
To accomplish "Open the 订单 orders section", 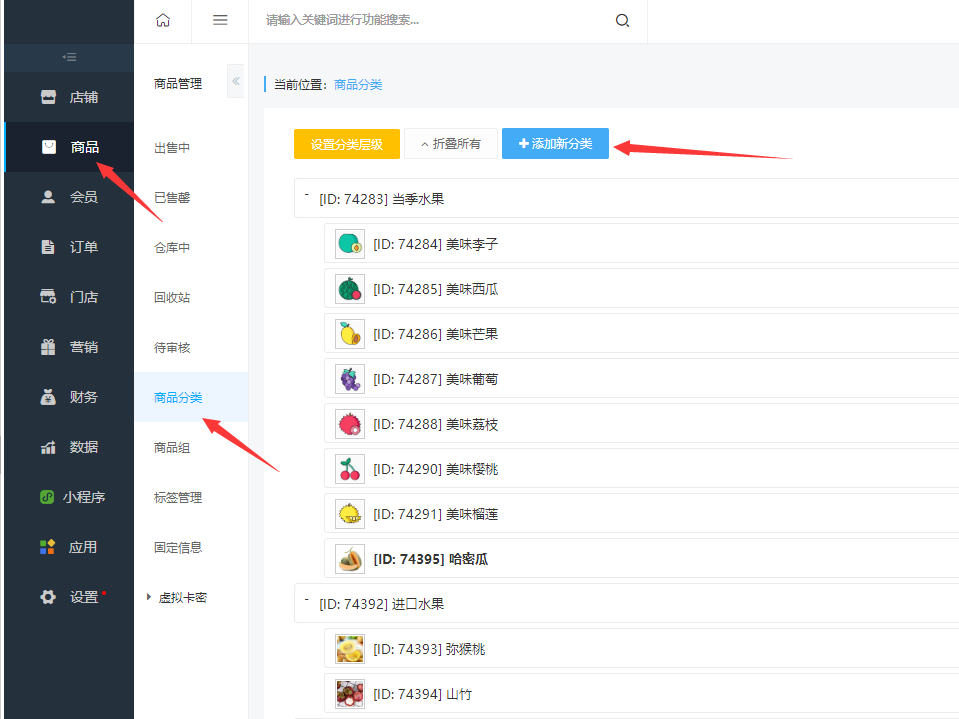I will tap(69, 247).
